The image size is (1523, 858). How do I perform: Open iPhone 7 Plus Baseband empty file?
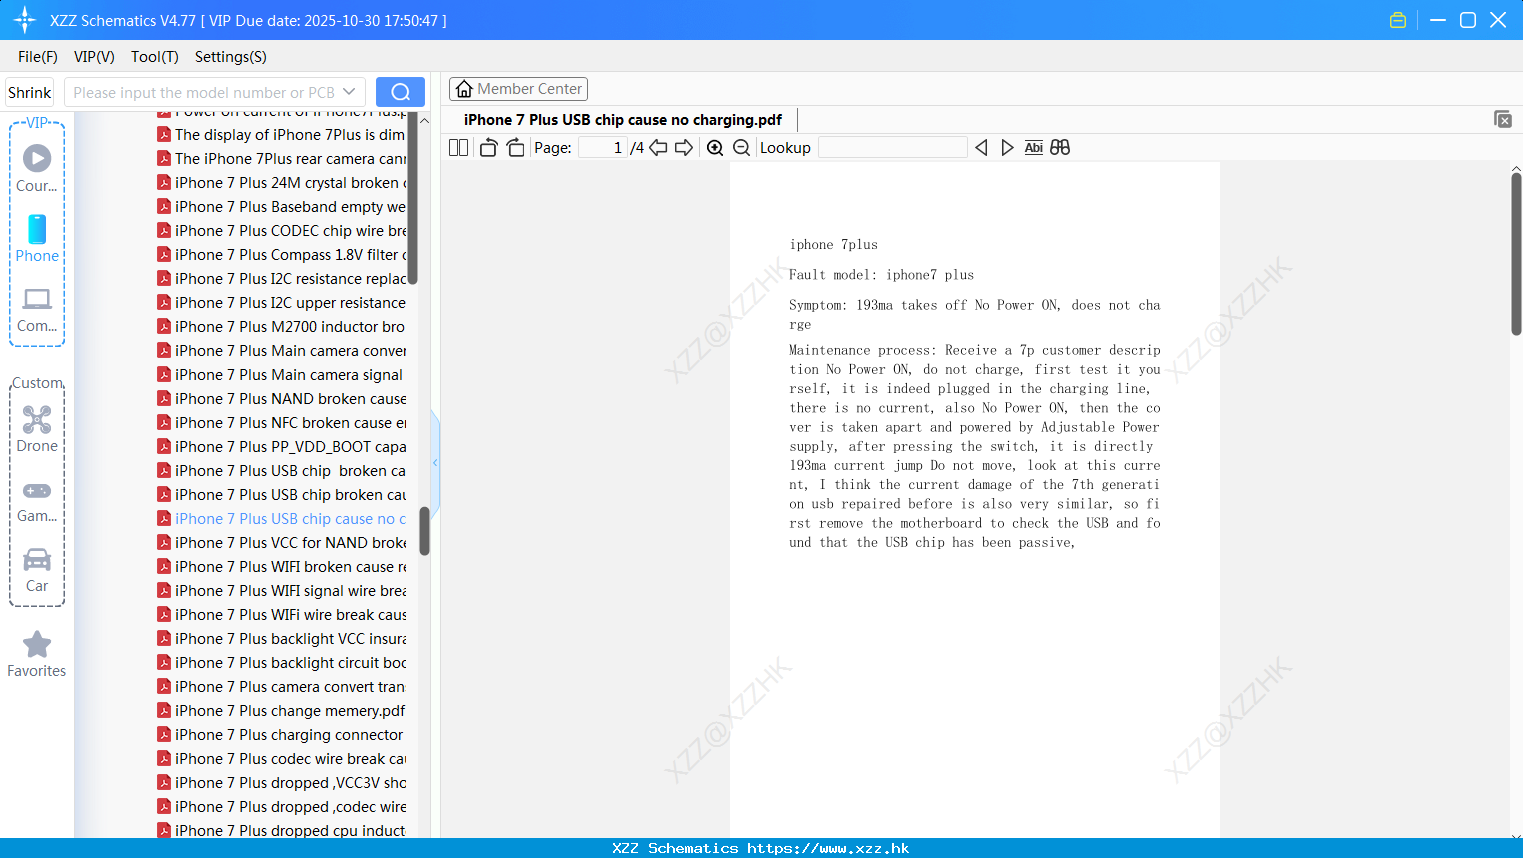tap(282, 207)
